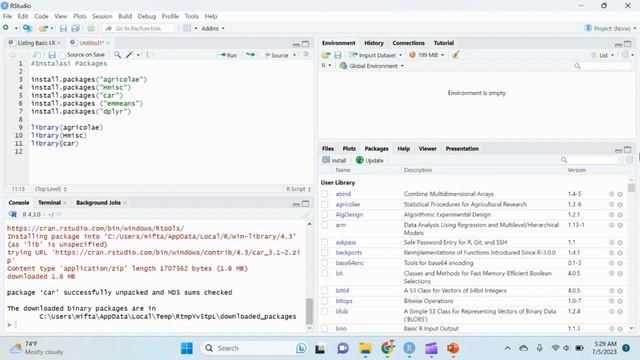
Task: Click the Packages search field
Action: [588, 160]
